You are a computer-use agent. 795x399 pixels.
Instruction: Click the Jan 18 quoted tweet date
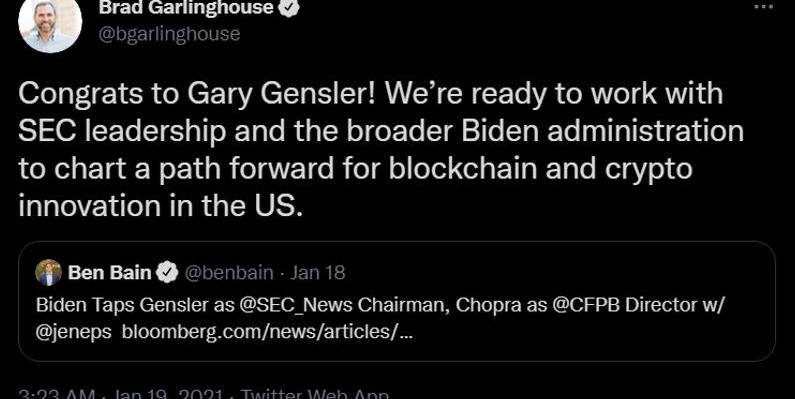pyautogui.click(x=317, y=273)
